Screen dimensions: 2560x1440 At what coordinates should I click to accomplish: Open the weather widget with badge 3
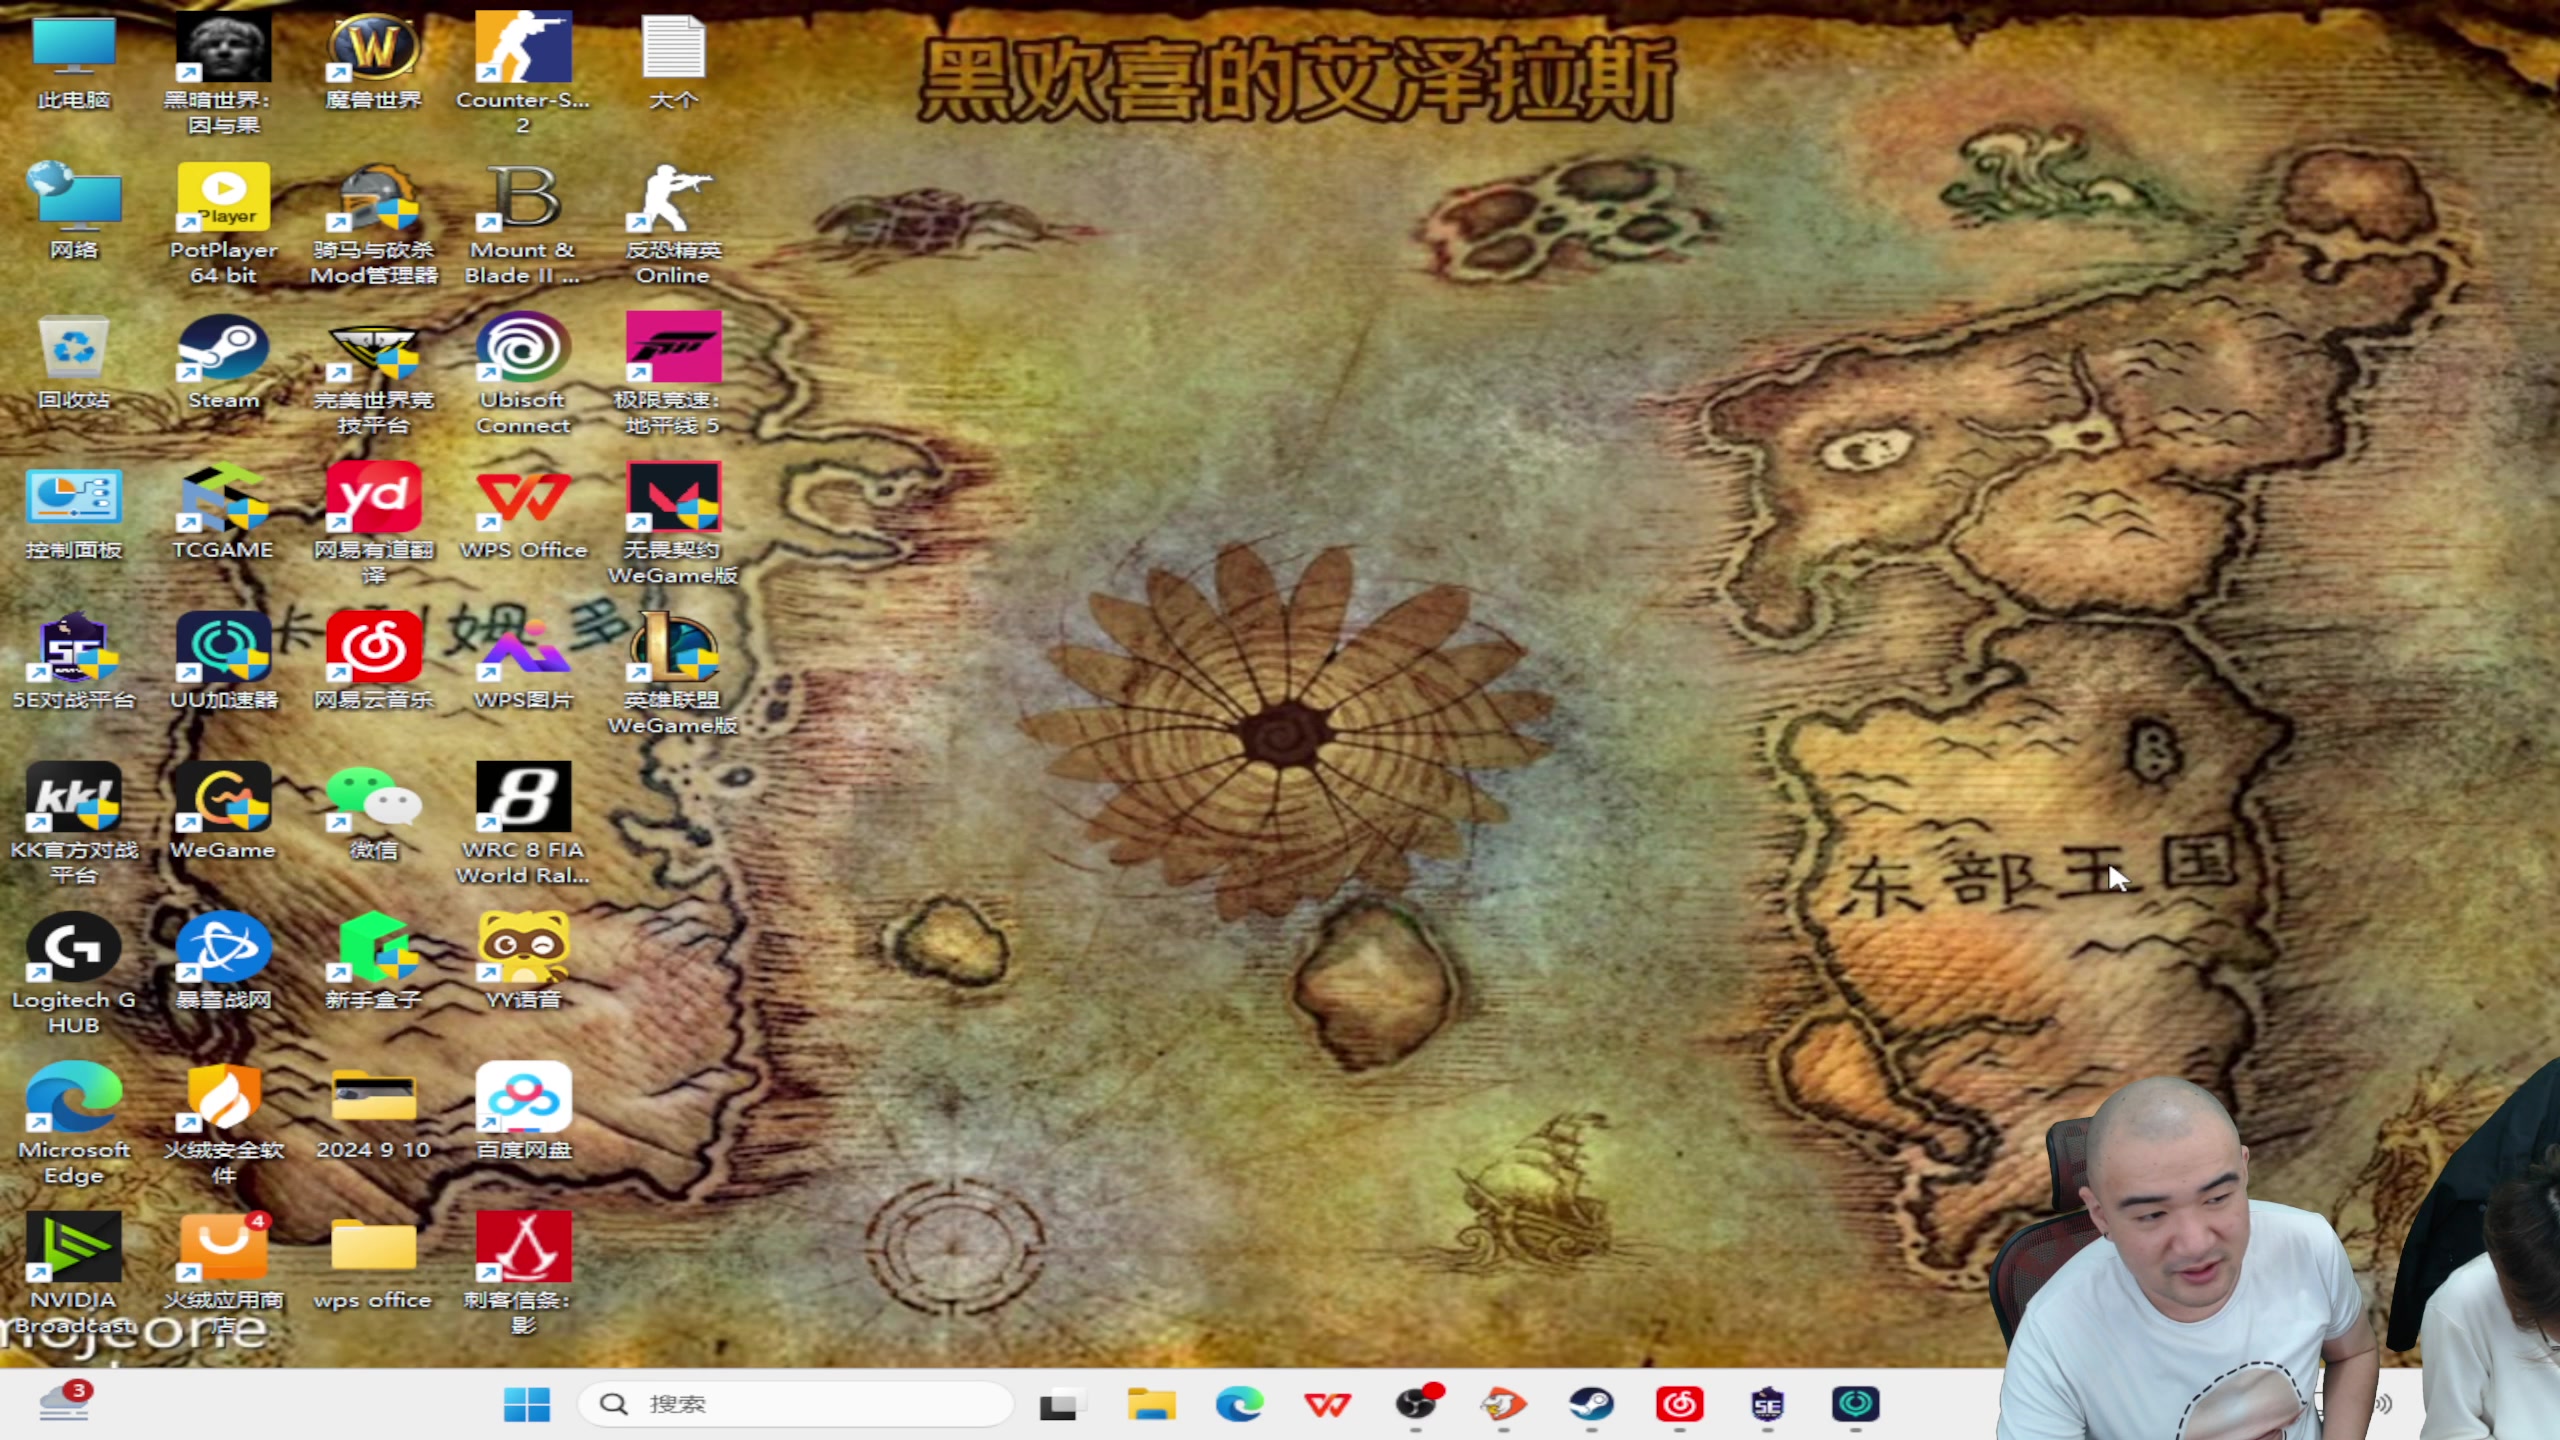point(66,1402)
